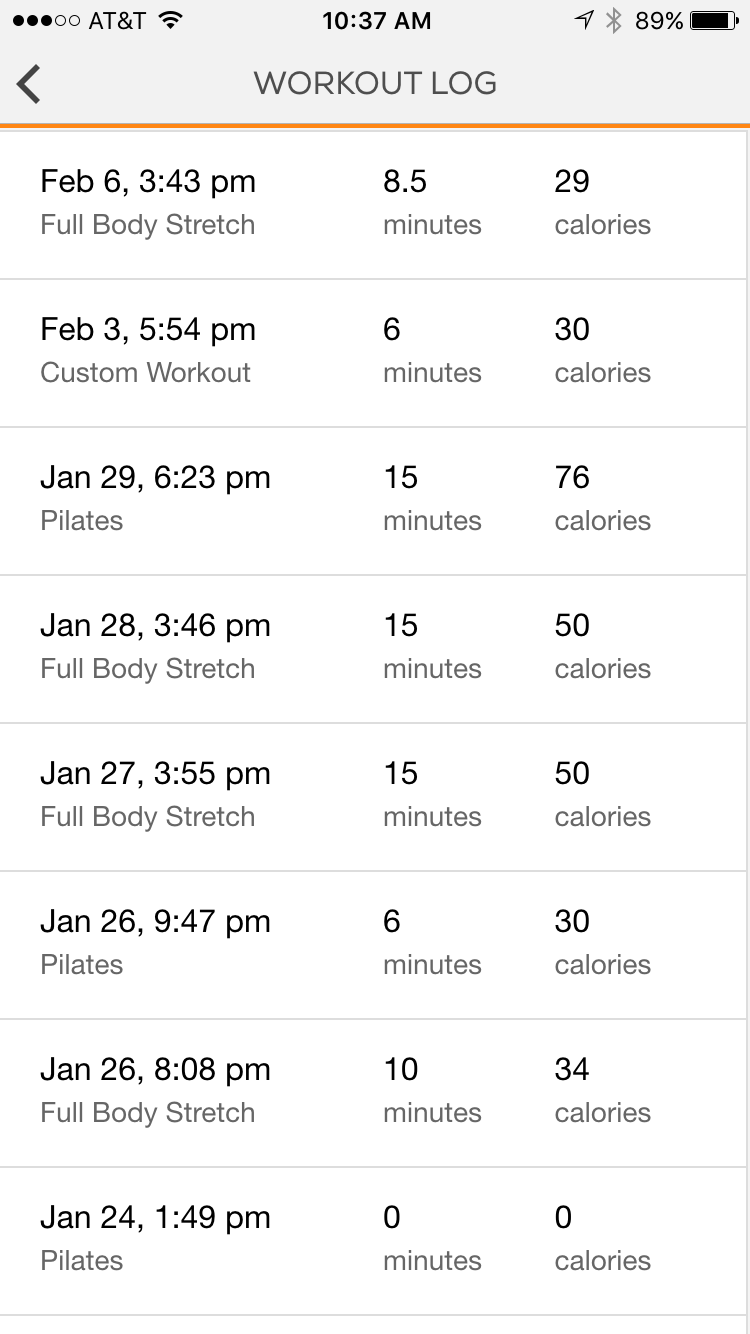750x1334 pixels.
Task: Tap the back arrow icon
Action: (x=29, y=83)
